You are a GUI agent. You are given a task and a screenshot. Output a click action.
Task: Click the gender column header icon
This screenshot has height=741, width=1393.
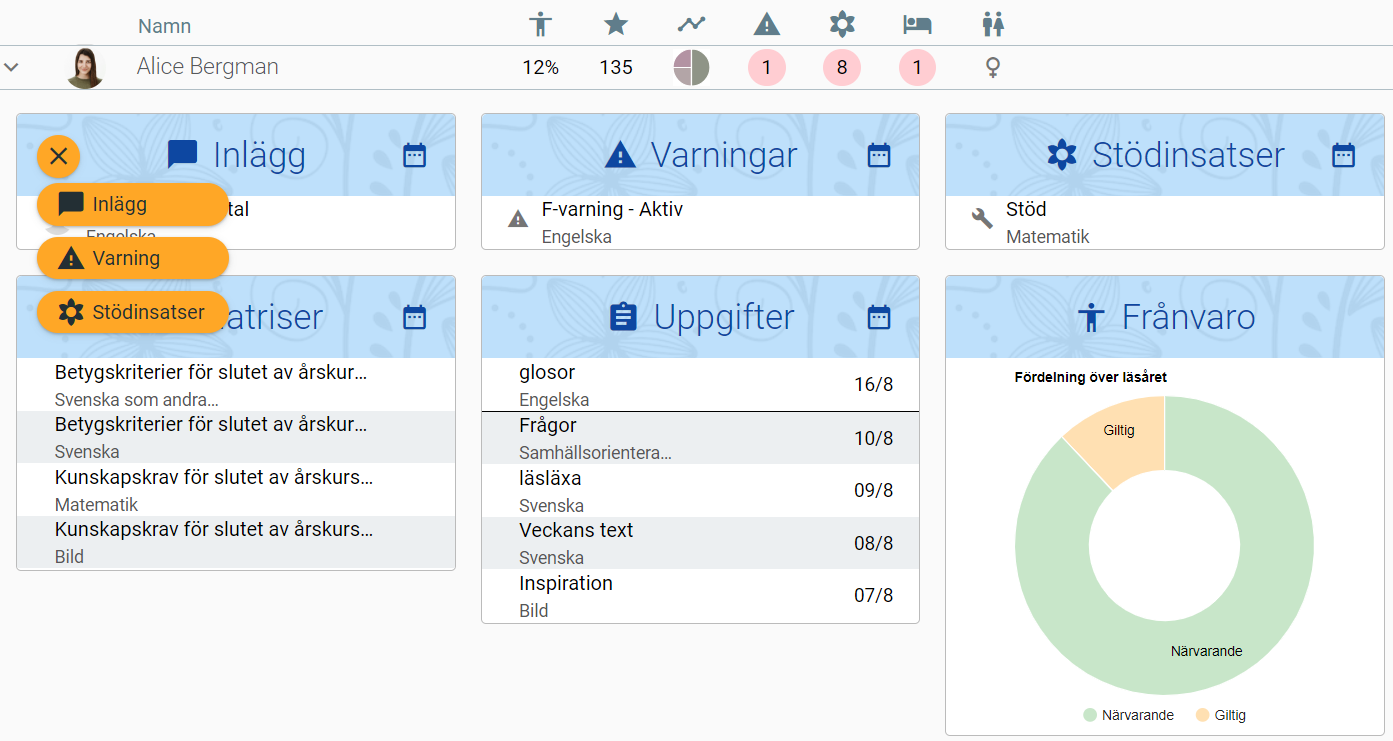(992, 24)
